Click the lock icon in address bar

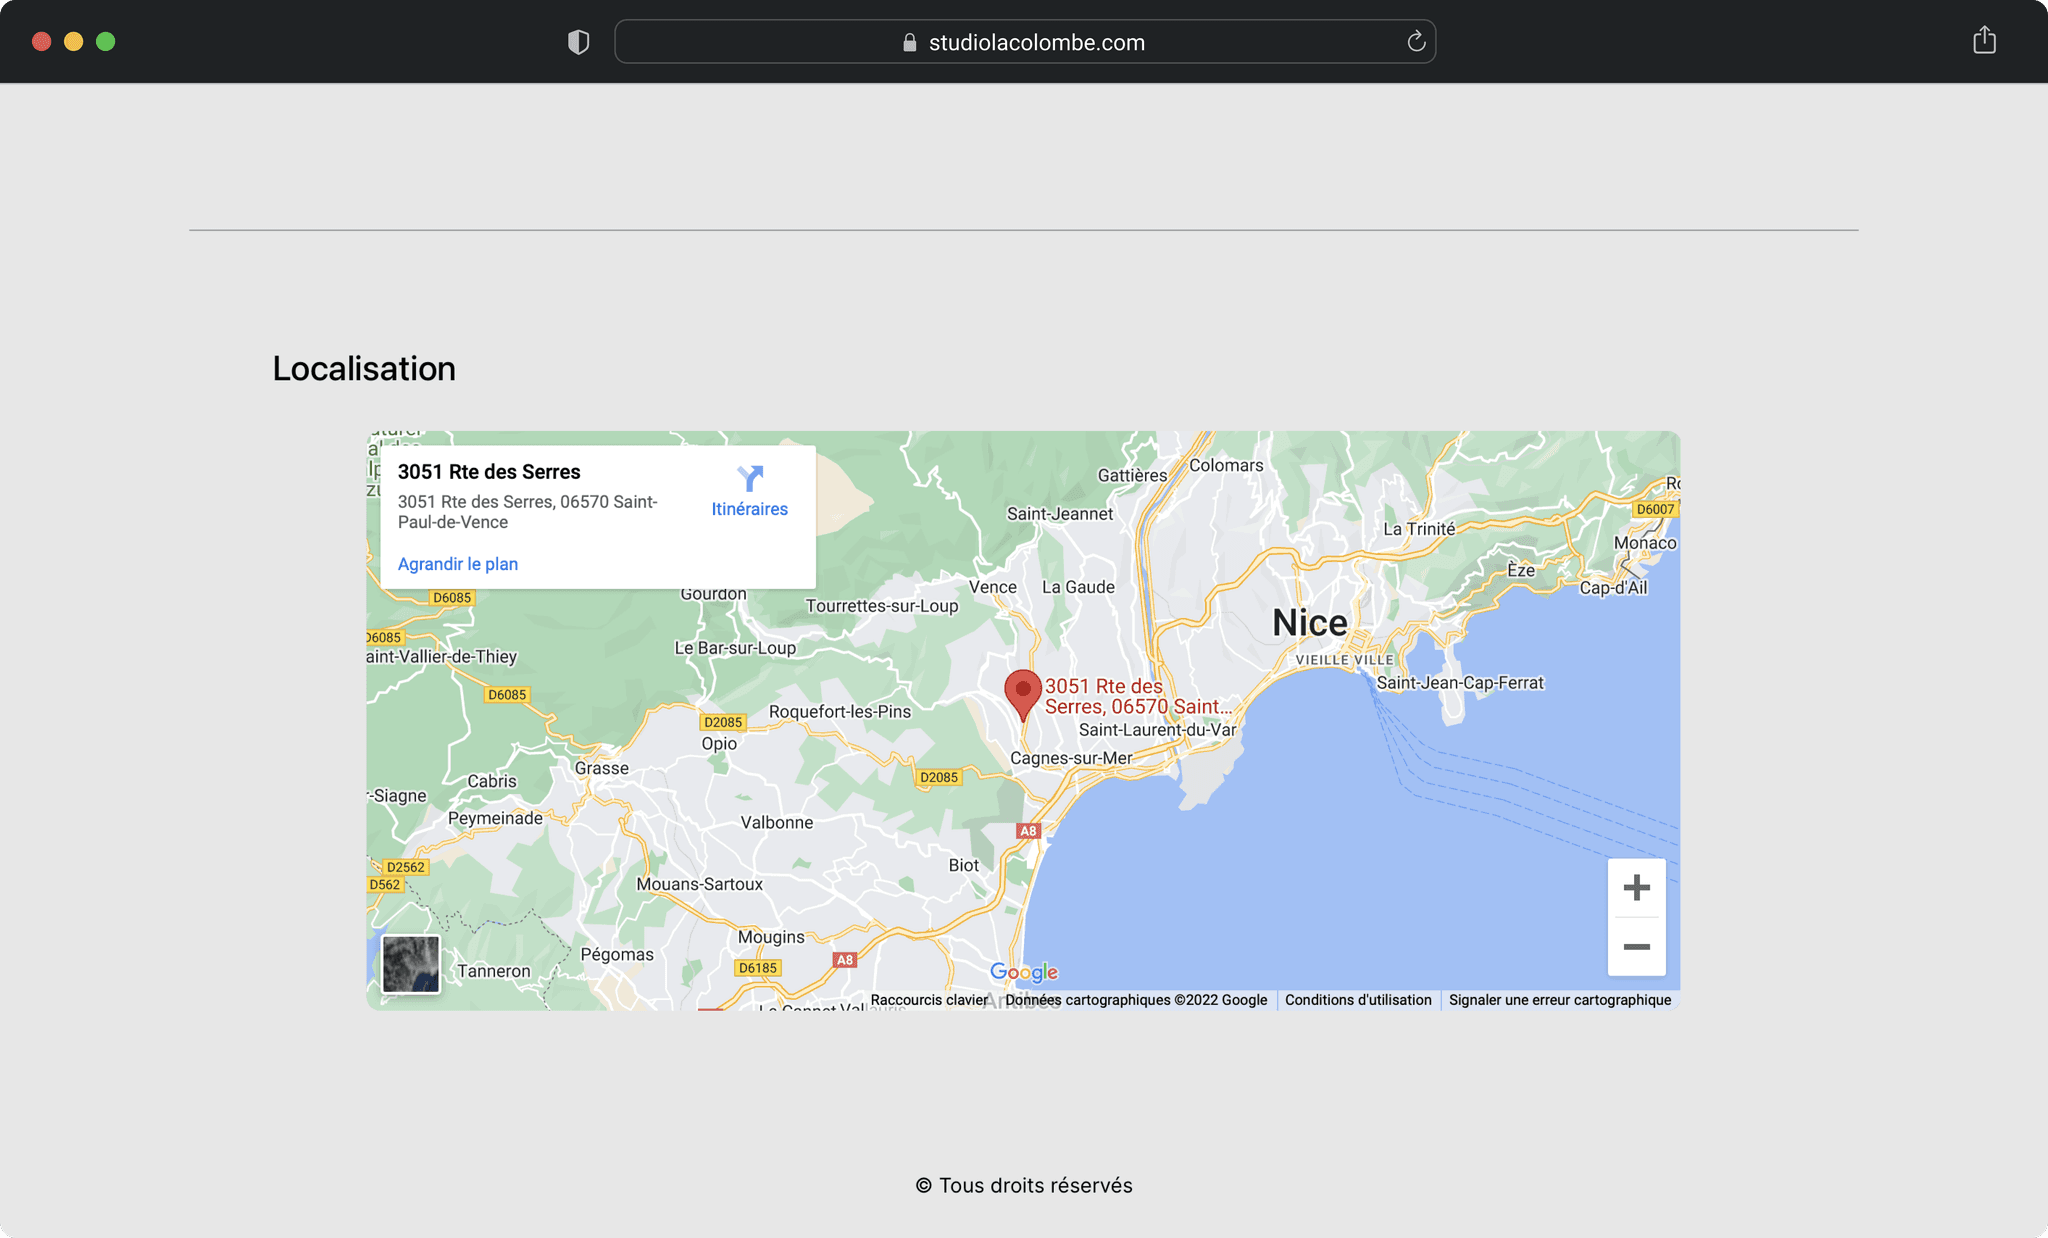coord(909,42)
